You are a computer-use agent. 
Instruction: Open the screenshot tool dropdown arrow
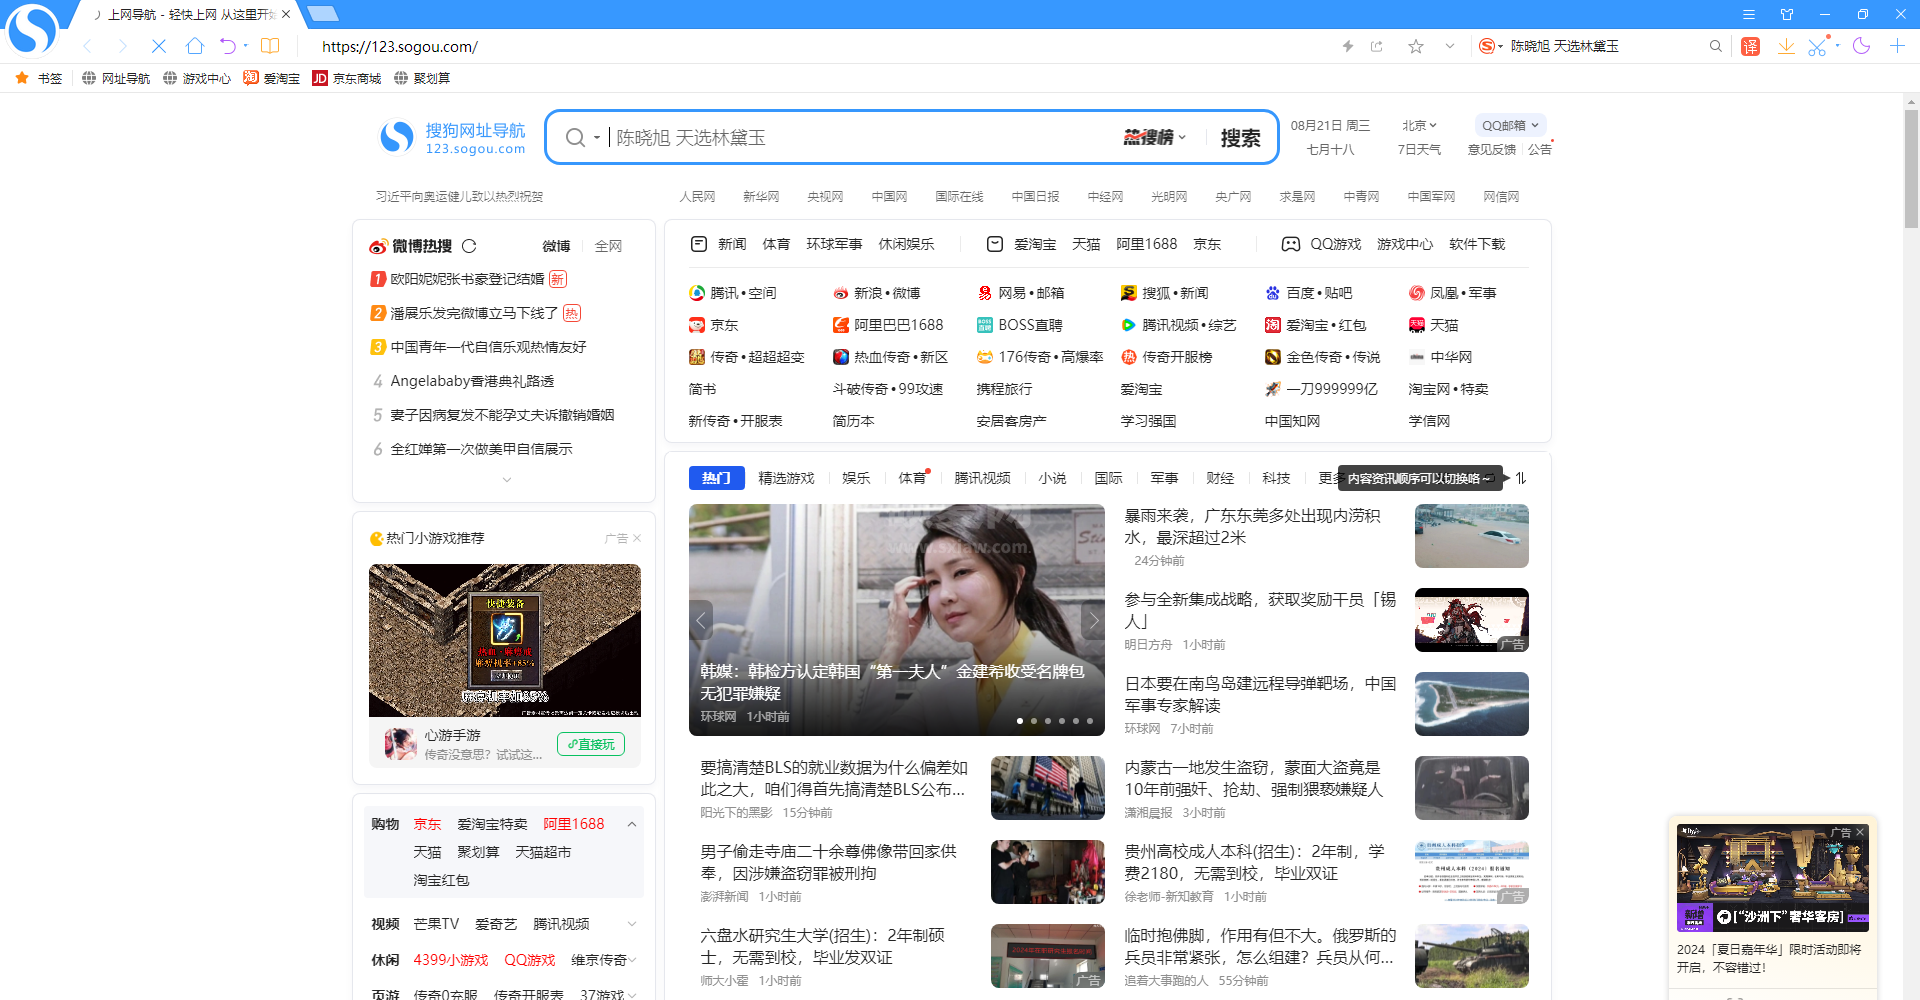point(1837,46)
